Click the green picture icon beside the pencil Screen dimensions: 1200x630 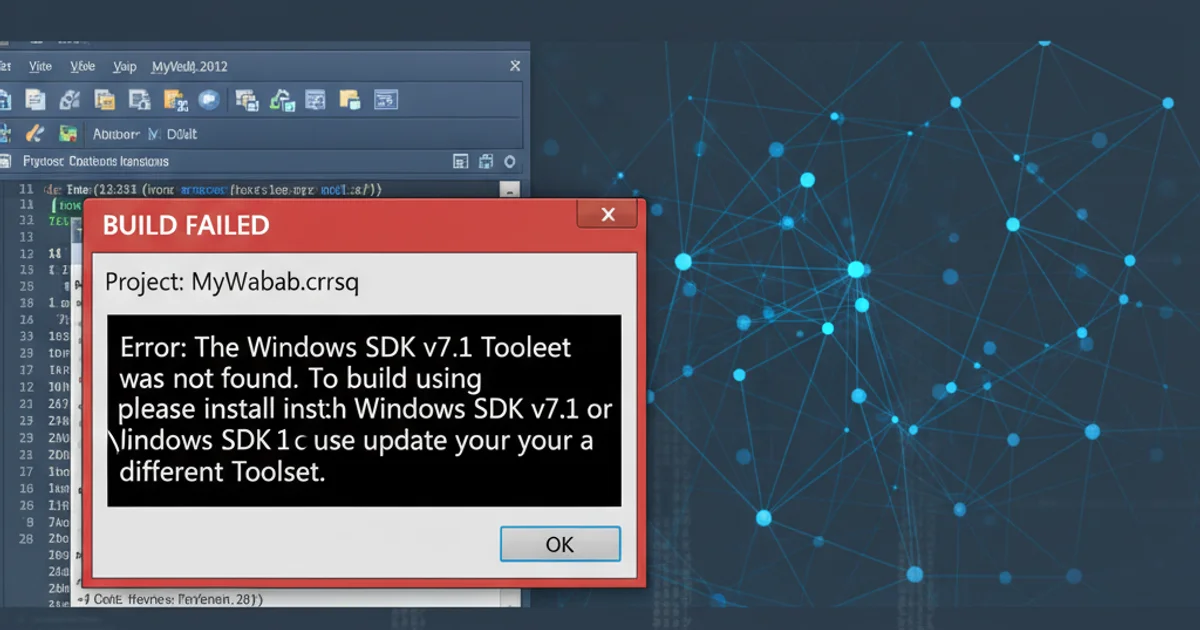[x=68, y=133]
